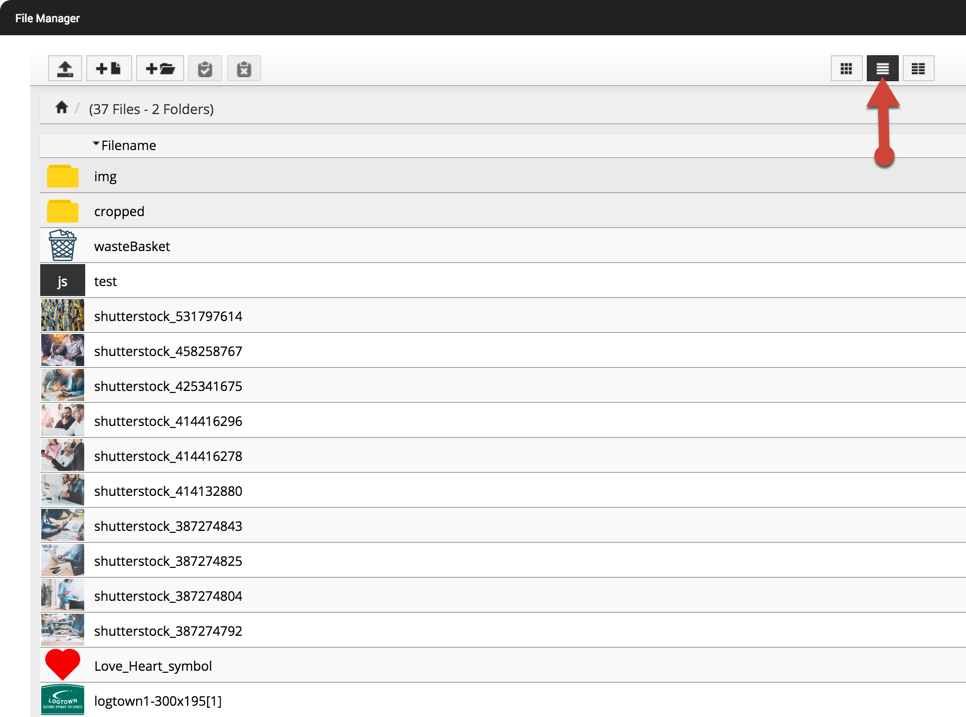The width and height of the screenshot is (966, 717).
Task: Open thumbnail of shutterstock_414132880
Action: pos(63,491)
